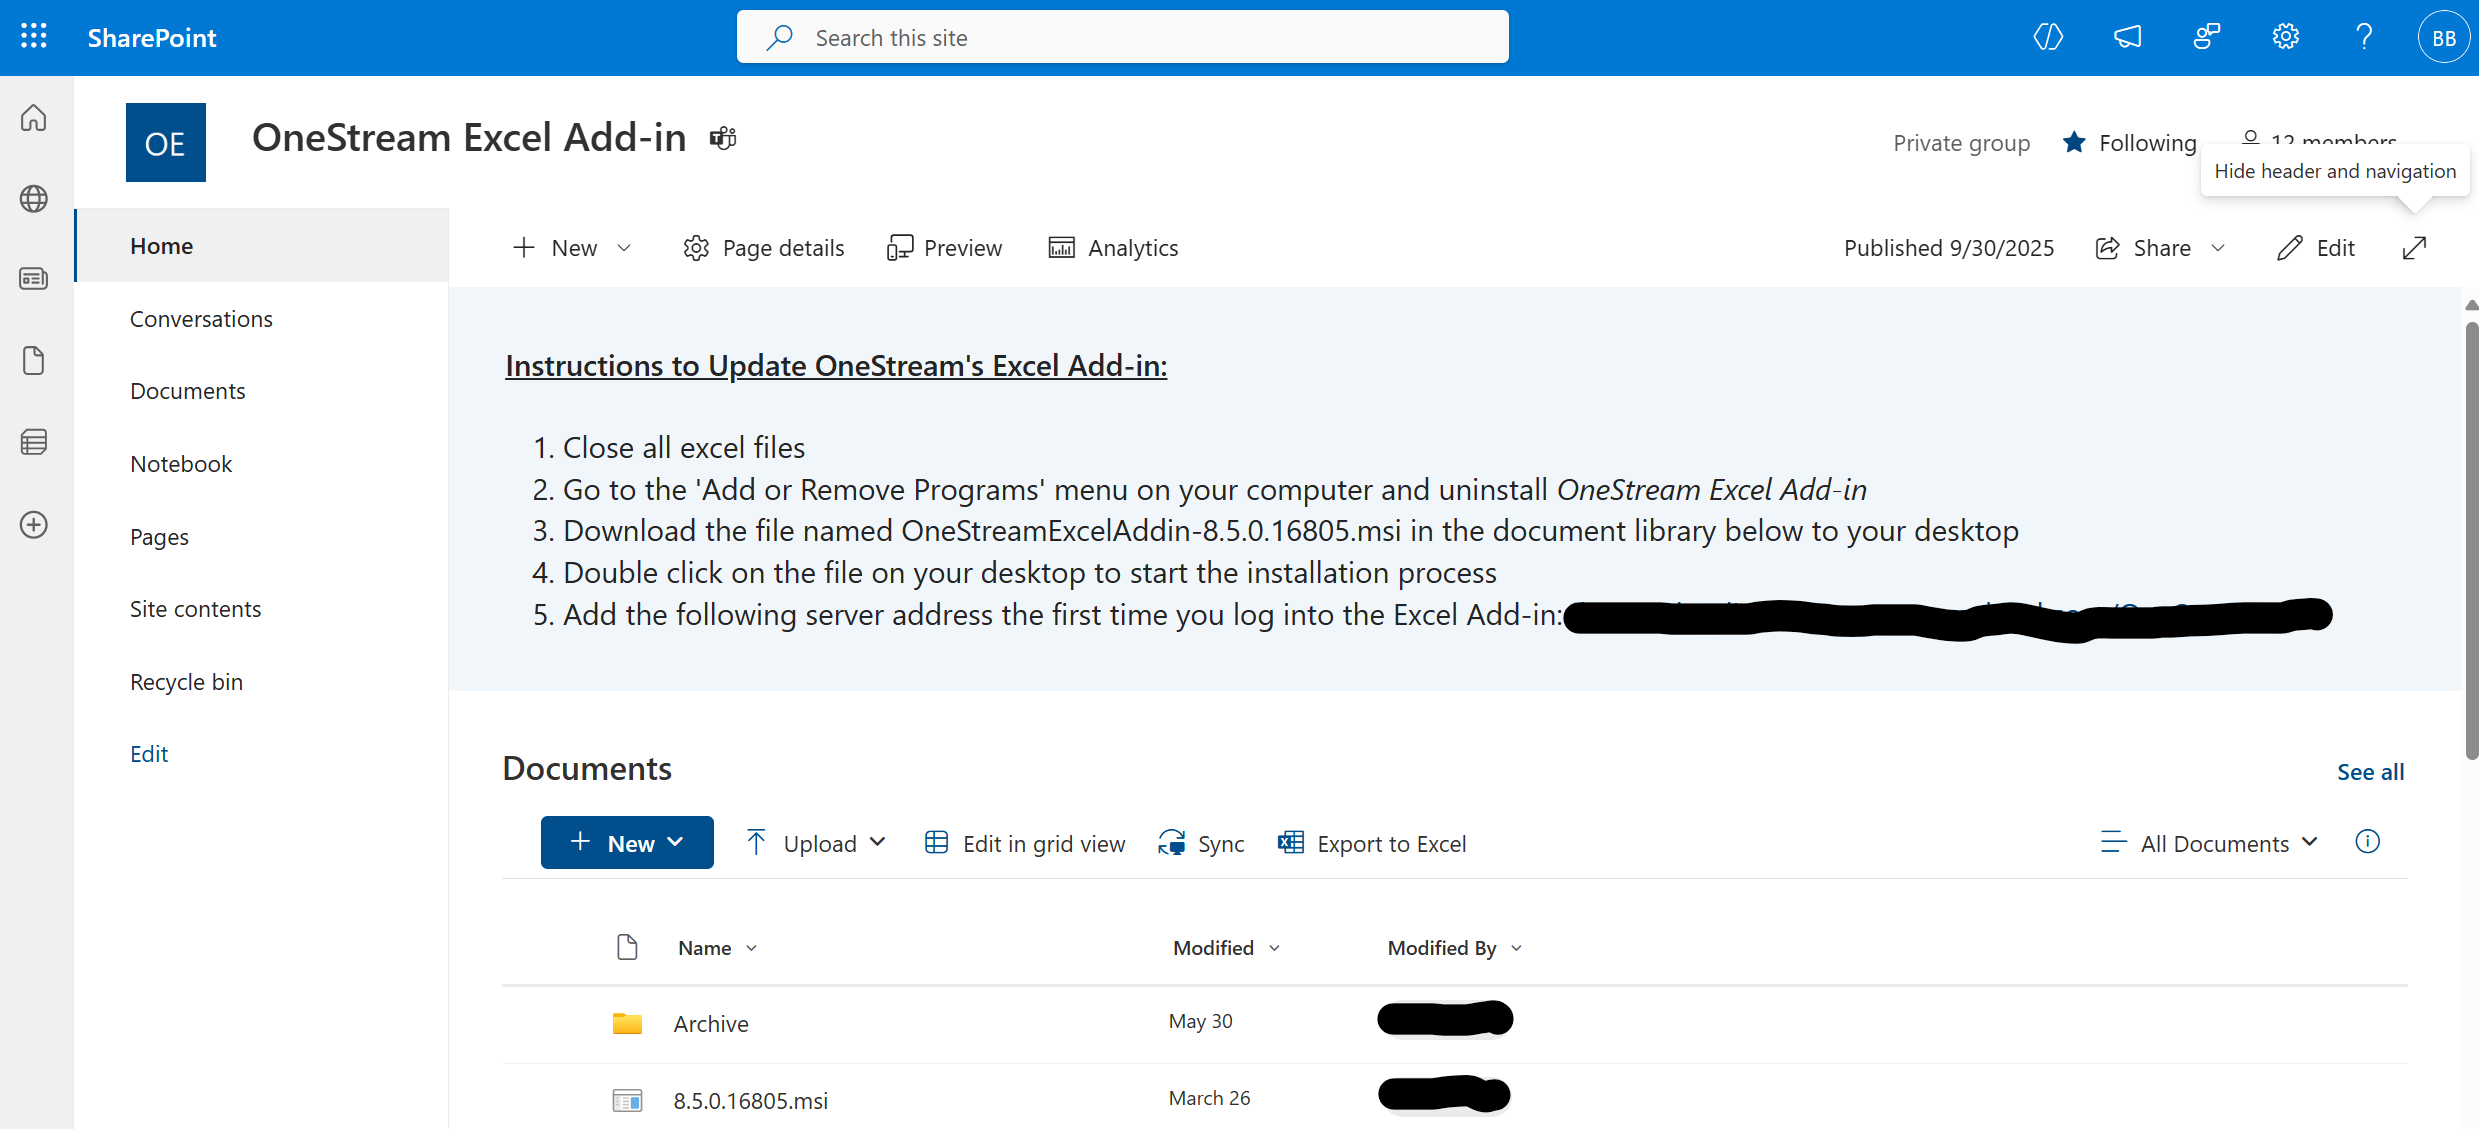
Task: Select the My Sites globe icon
Action: 33,199
